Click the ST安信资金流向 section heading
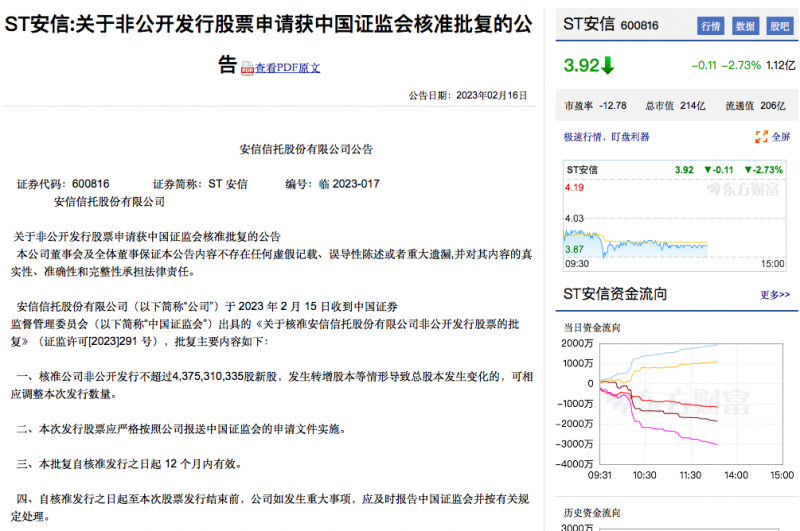 (615, 294)
